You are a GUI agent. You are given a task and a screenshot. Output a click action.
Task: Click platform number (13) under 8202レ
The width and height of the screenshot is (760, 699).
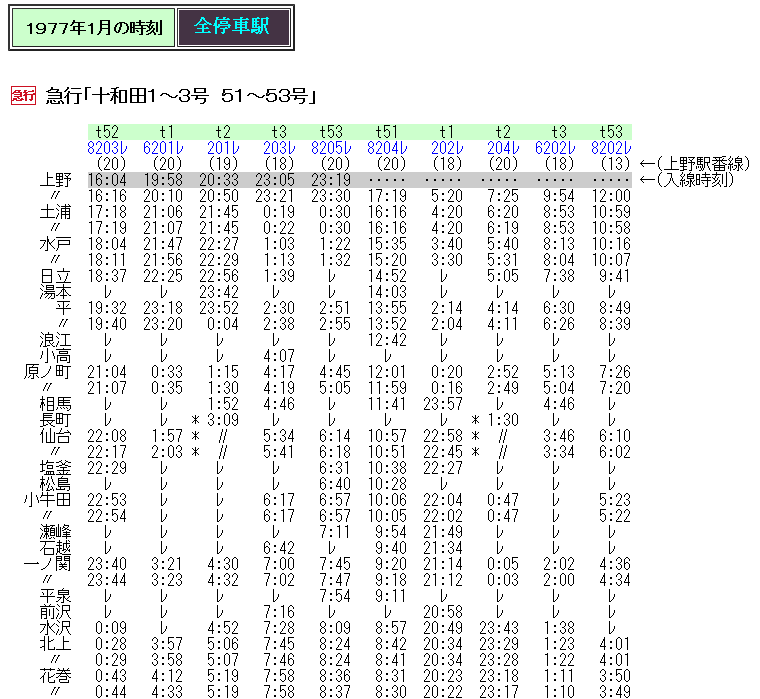point(615,164)
